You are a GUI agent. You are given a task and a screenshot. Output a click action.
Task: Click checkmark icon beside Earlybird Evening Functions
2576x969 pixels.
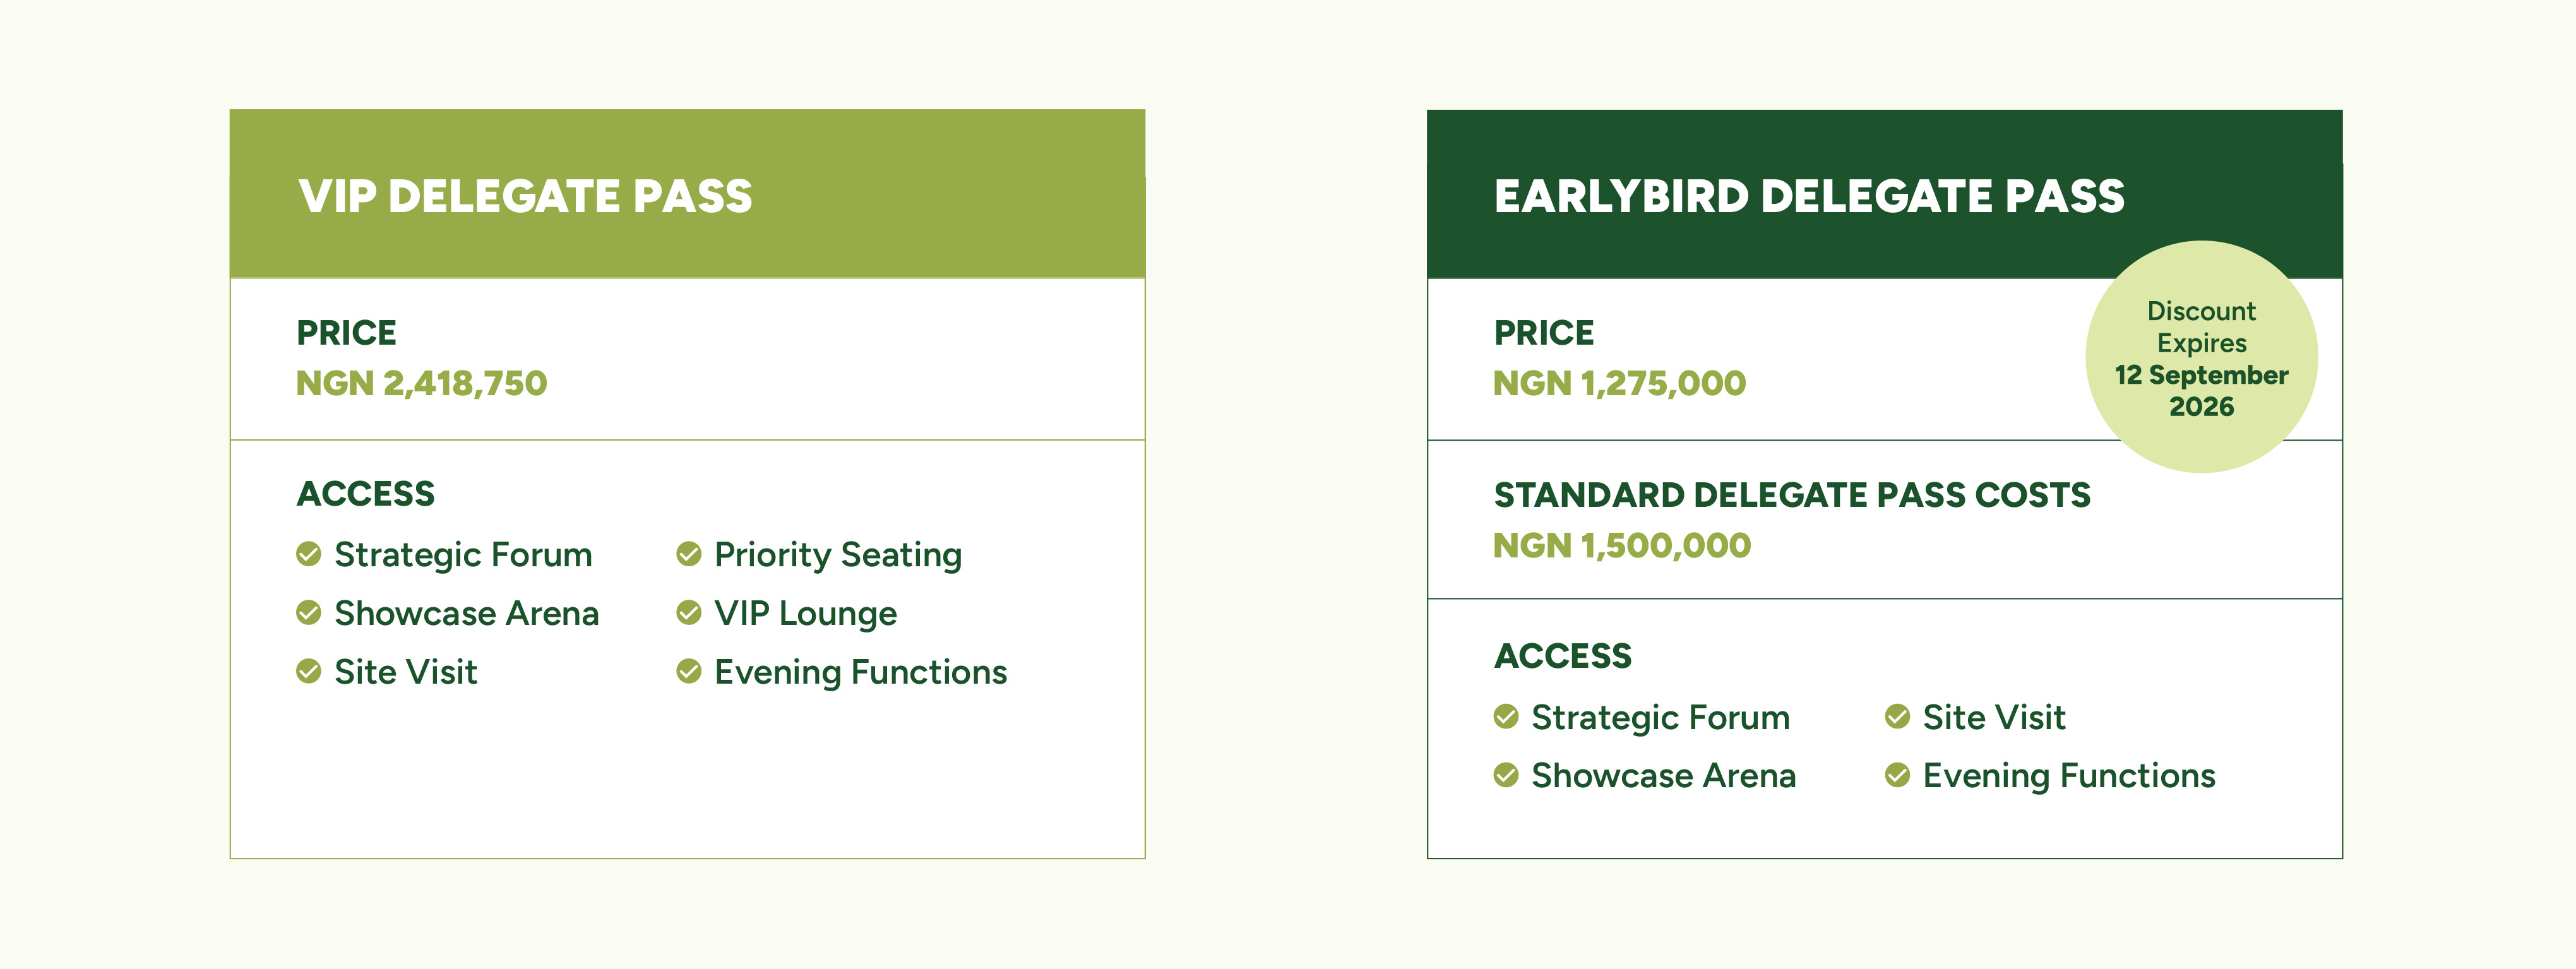(x=1897, y=775)
